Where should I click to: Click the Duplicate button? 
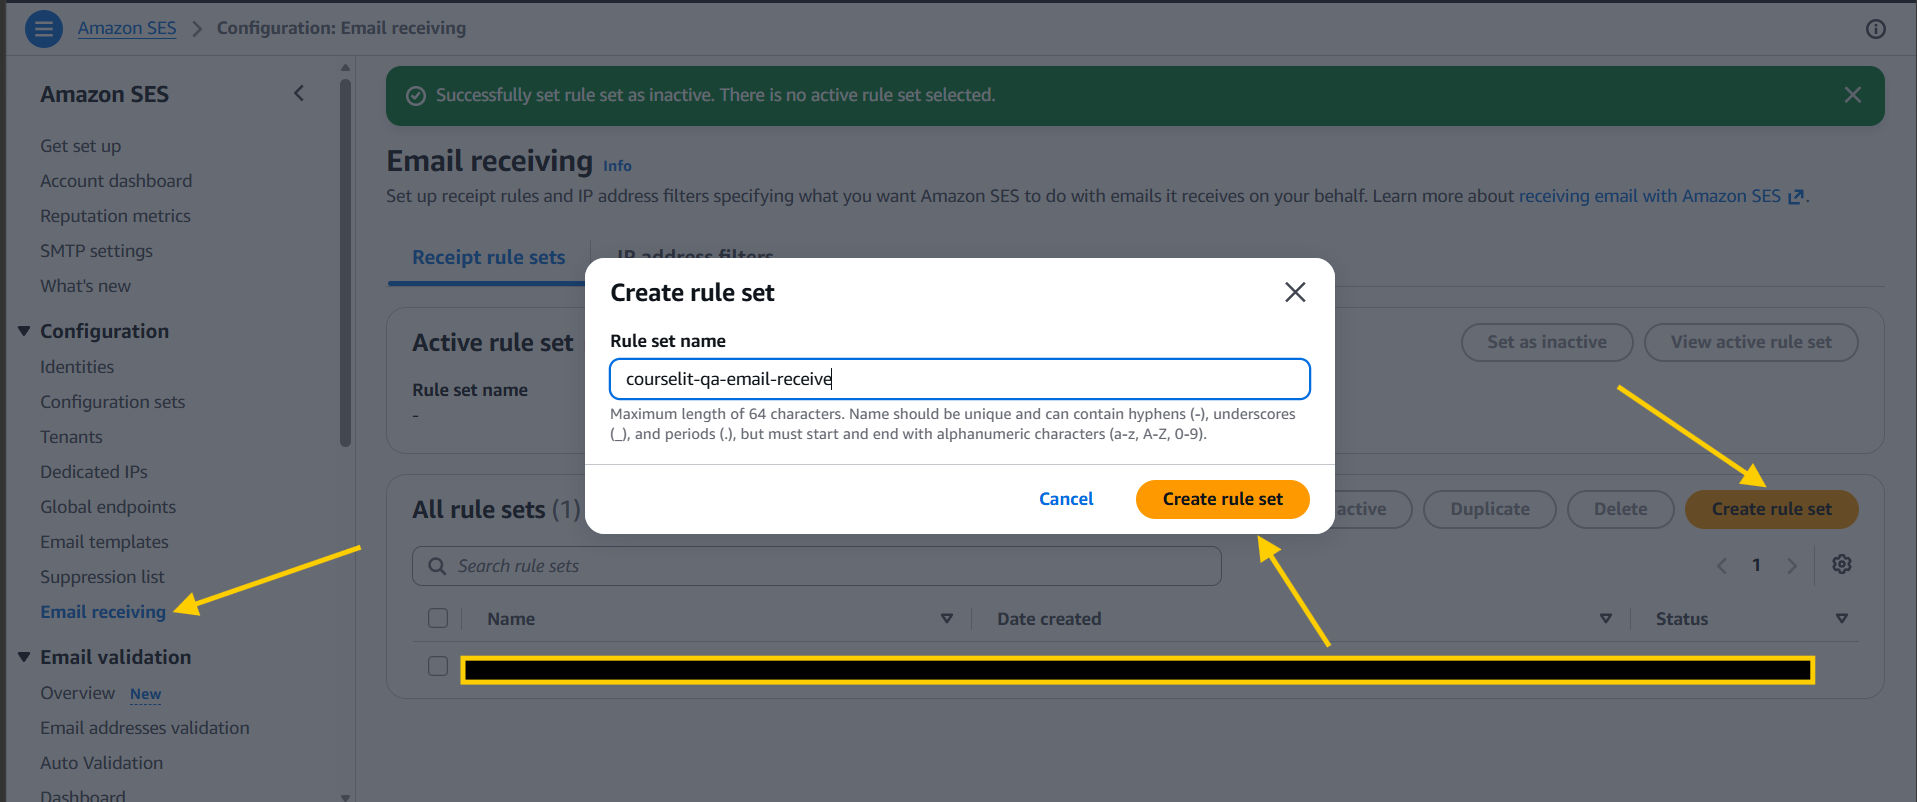[1489, 509]
